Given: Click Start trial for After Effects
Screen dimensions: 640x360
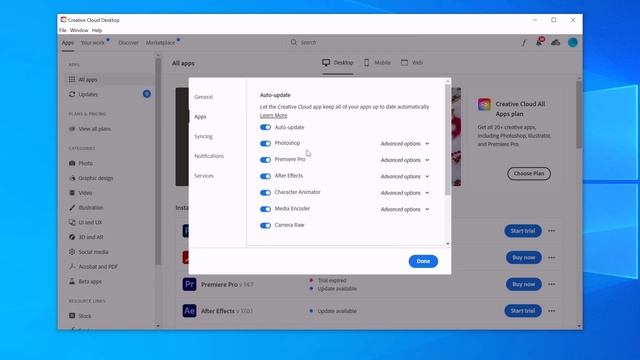Looking at the screenshot, I should tap(523, 311).
